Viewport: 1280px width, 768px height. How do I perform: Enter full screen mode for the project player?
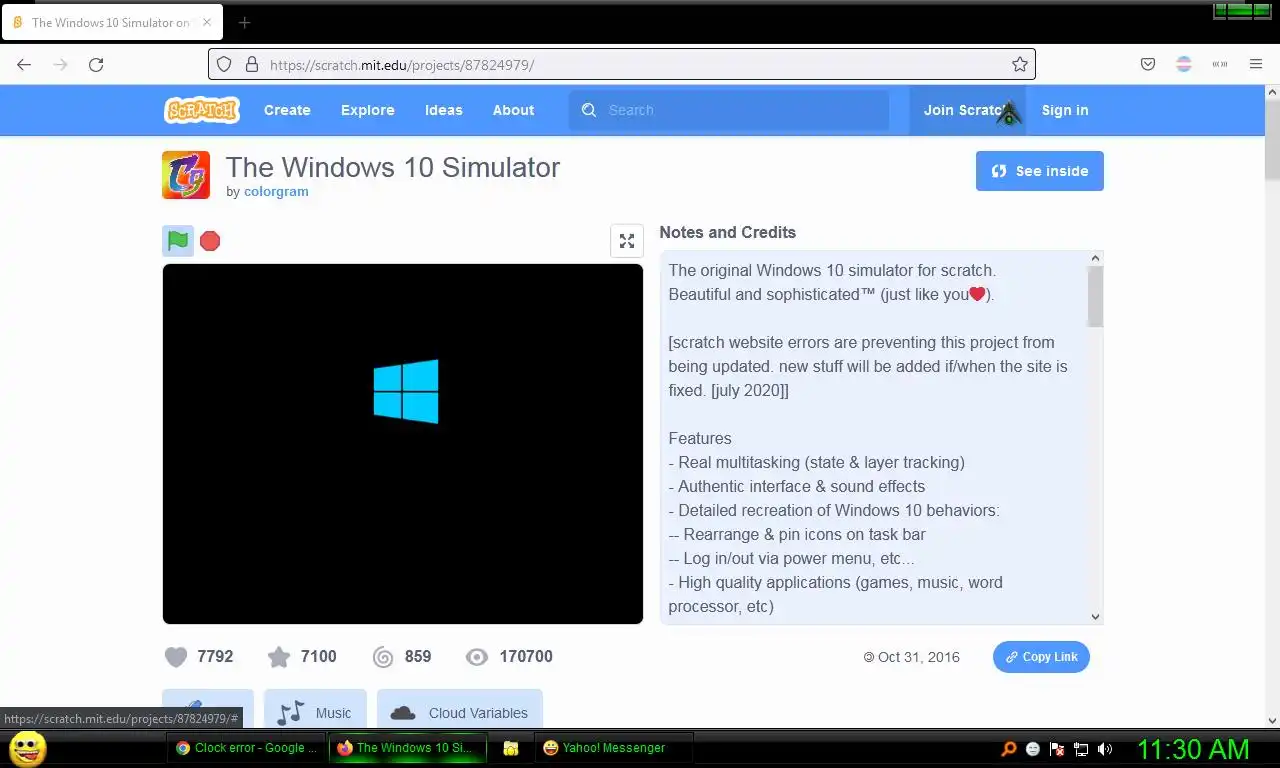(x=627, y=241)
